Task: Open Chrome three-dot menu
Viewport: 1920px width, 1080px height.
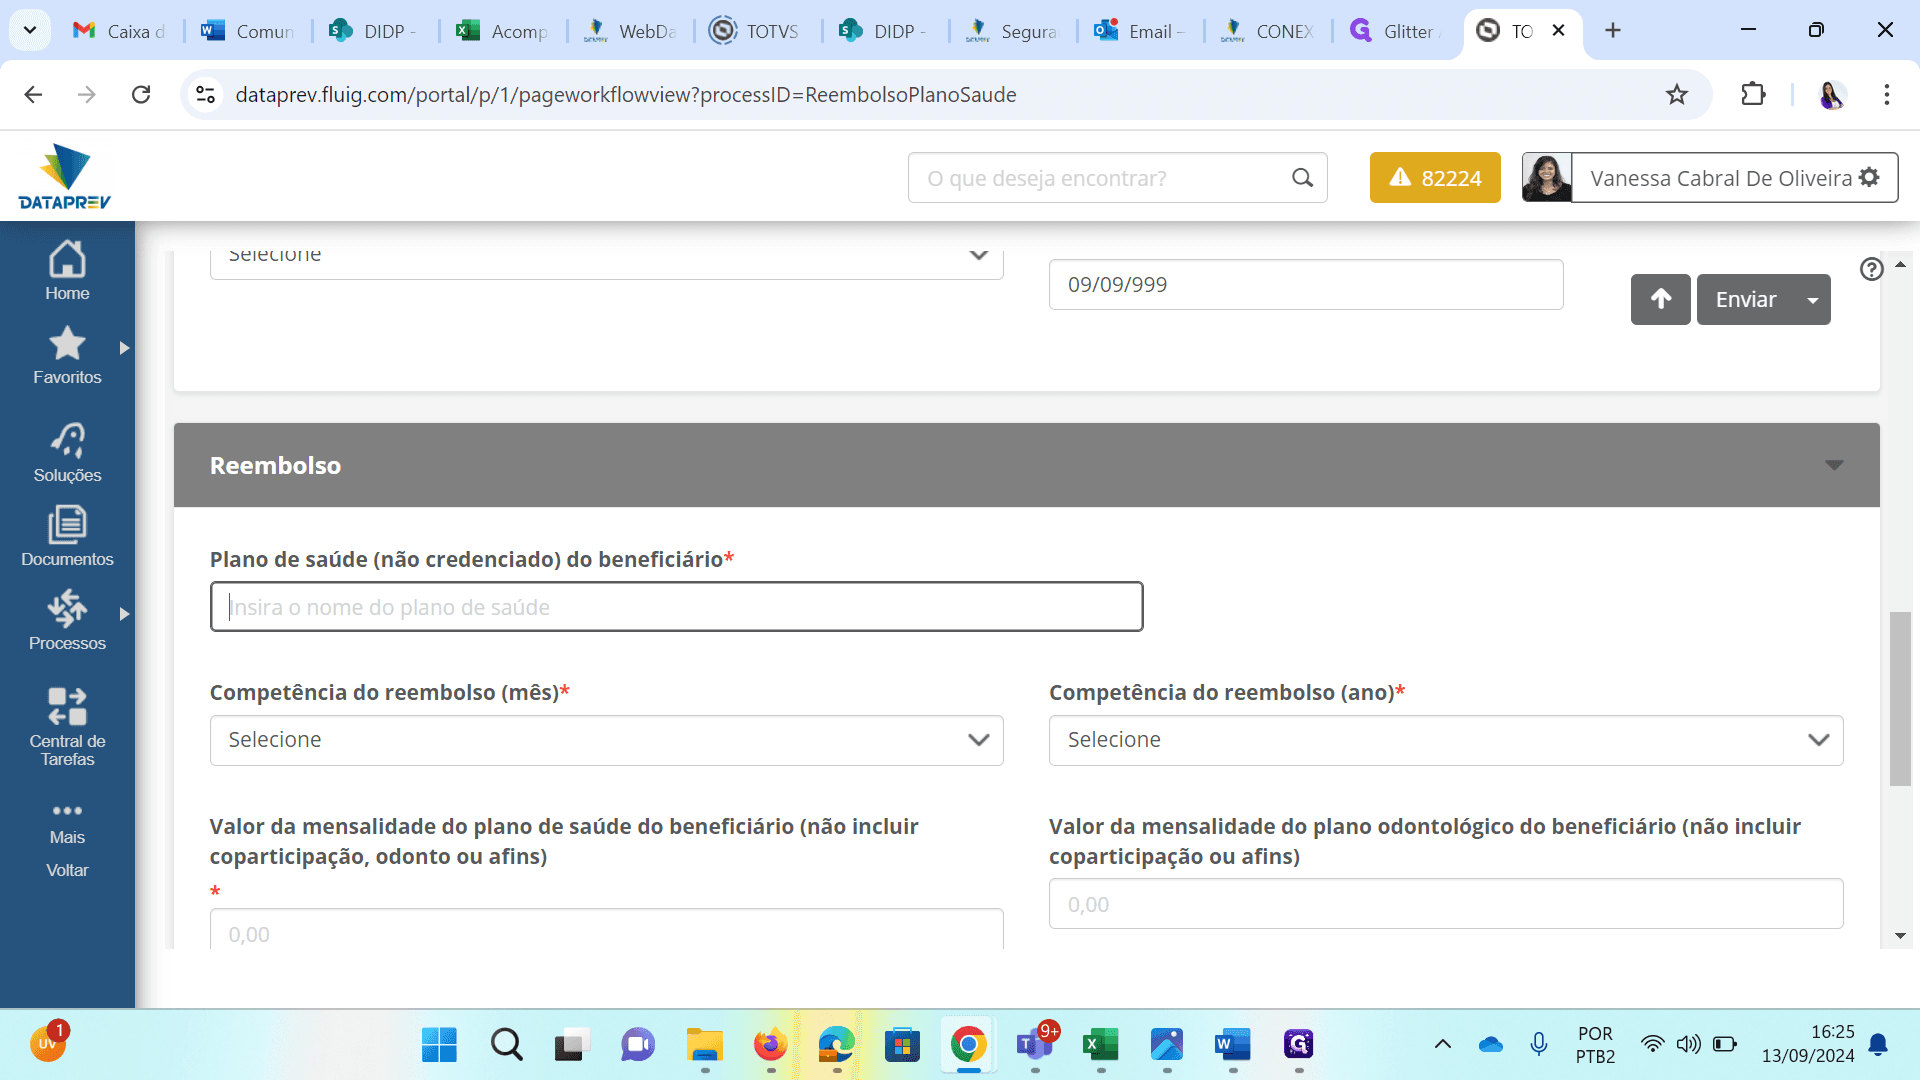Action: click(x=1887, y=94)
